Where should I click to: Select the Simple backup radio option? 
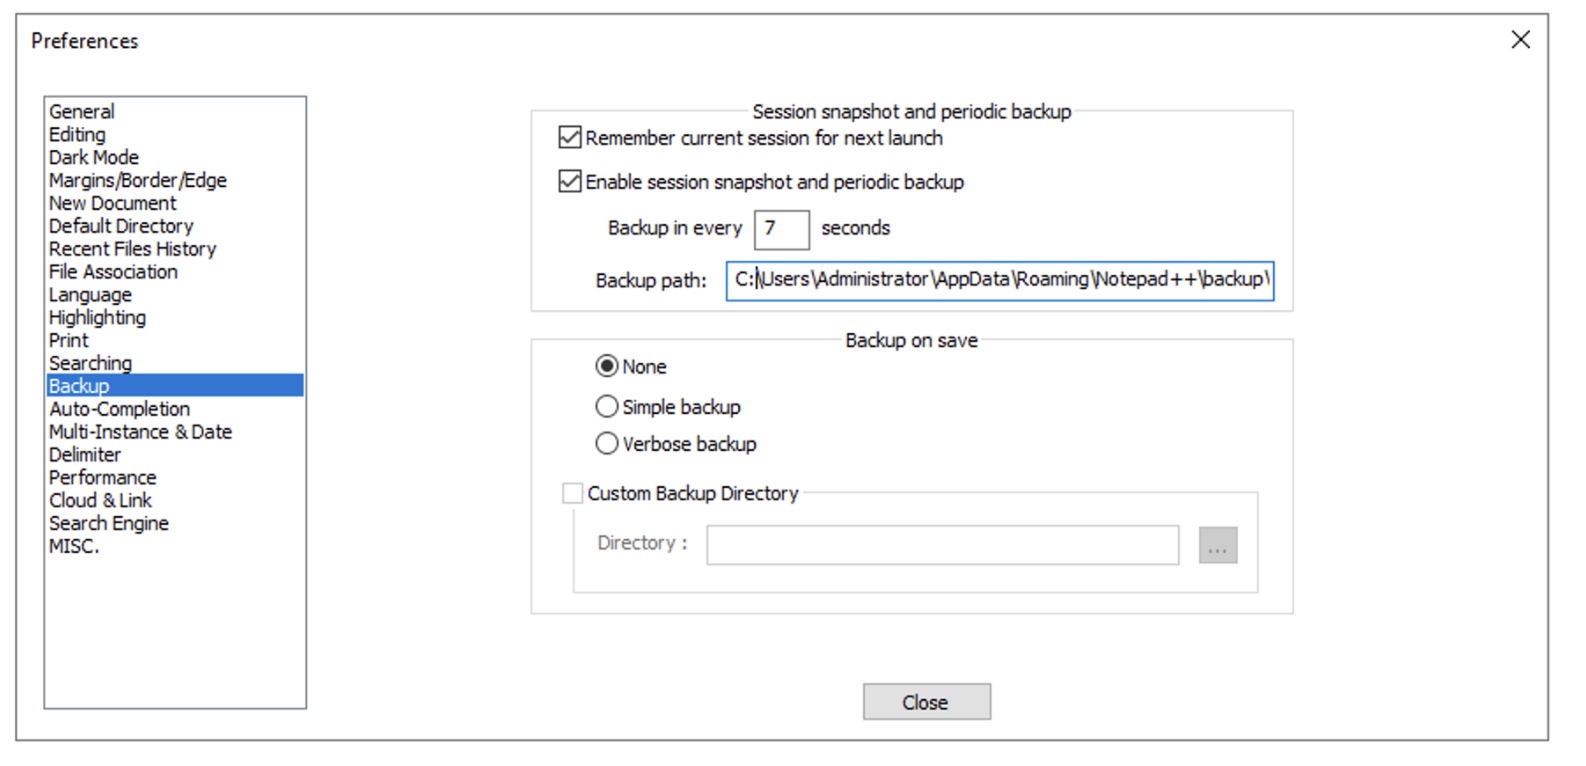click(x=606, y=406)
